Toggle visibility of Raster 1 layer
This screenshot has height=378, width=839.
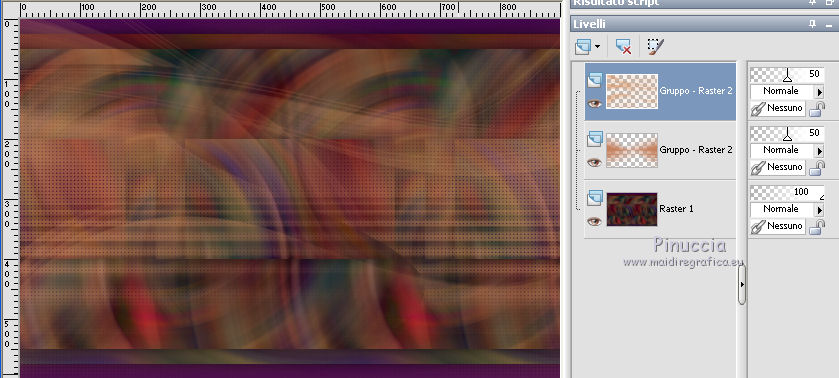click(x=594, y=221)
